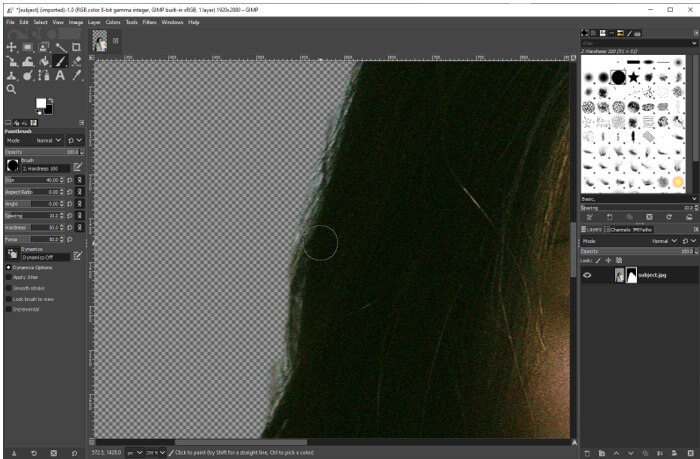This screenshot has height=459, width=700.
Task: Open the Layer menu
Action: tap(94, 22)
